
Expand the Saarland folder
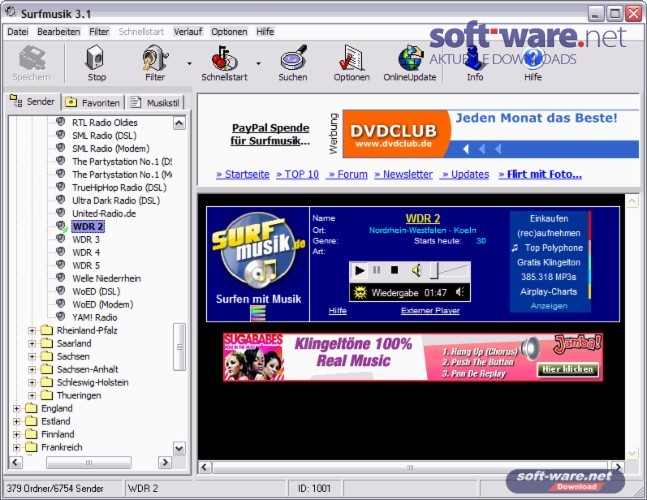[32, 344]
